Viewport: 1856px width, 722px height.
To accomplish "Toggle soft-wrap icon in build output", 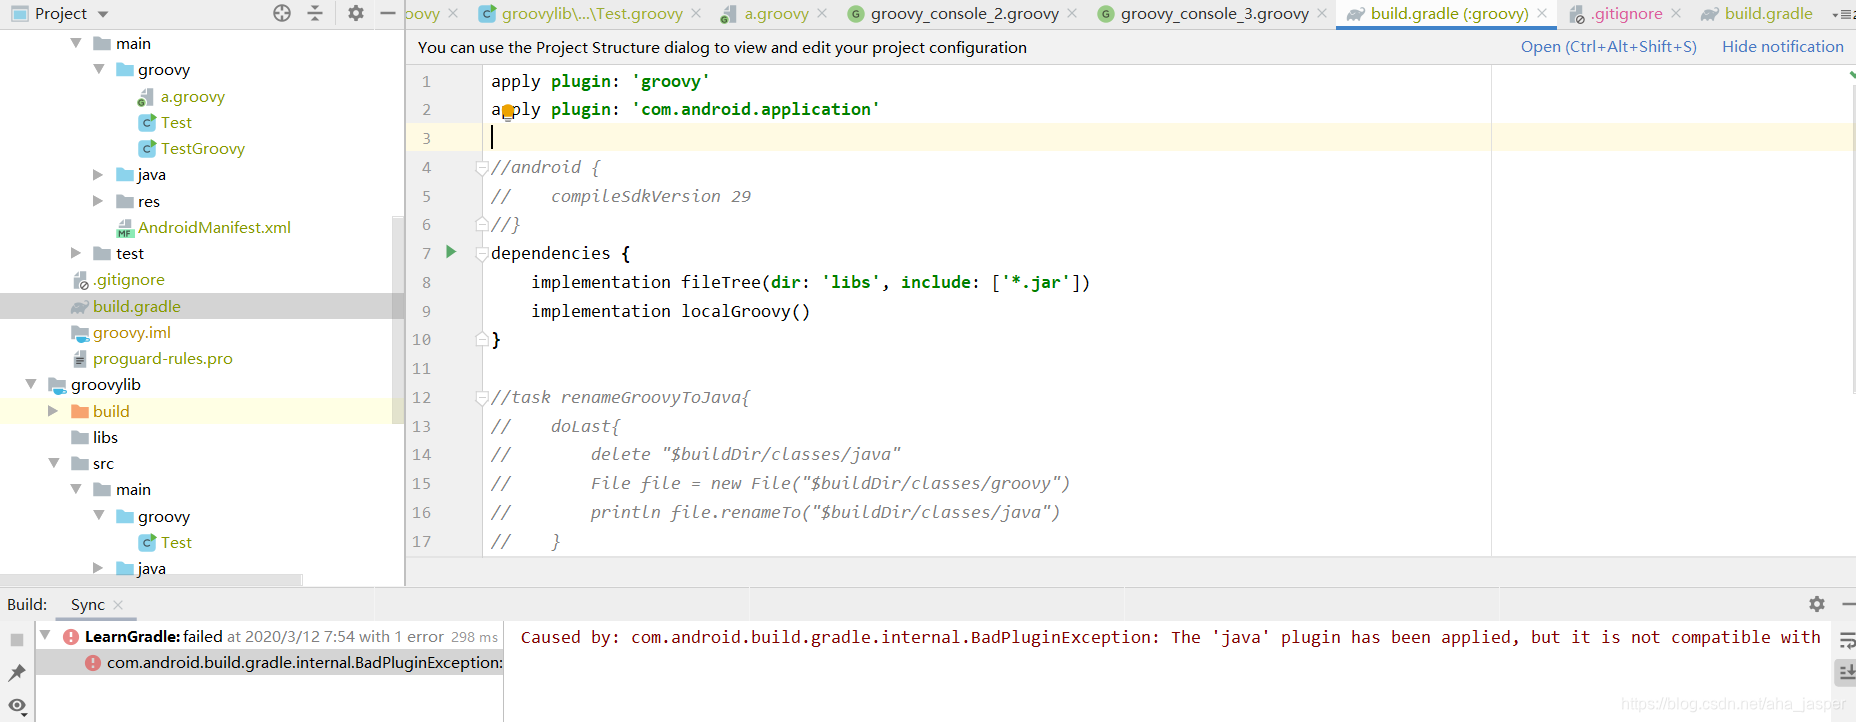I will point(1847,641).
